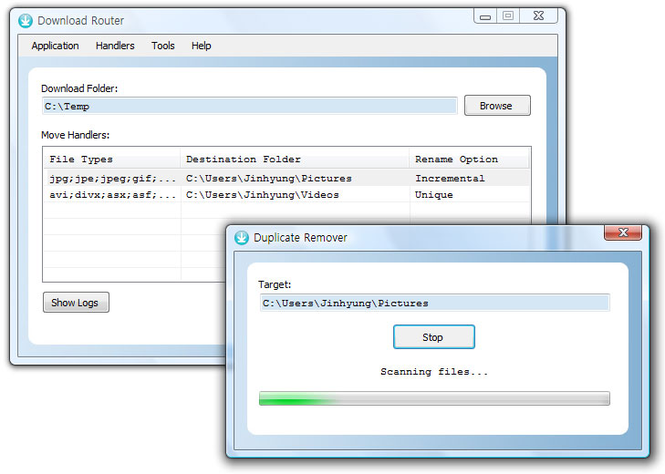The width and height of the screenshot is (665, 474).
Task: Click the Target path field in Duplicate Remover
Action: click(435, 303)
